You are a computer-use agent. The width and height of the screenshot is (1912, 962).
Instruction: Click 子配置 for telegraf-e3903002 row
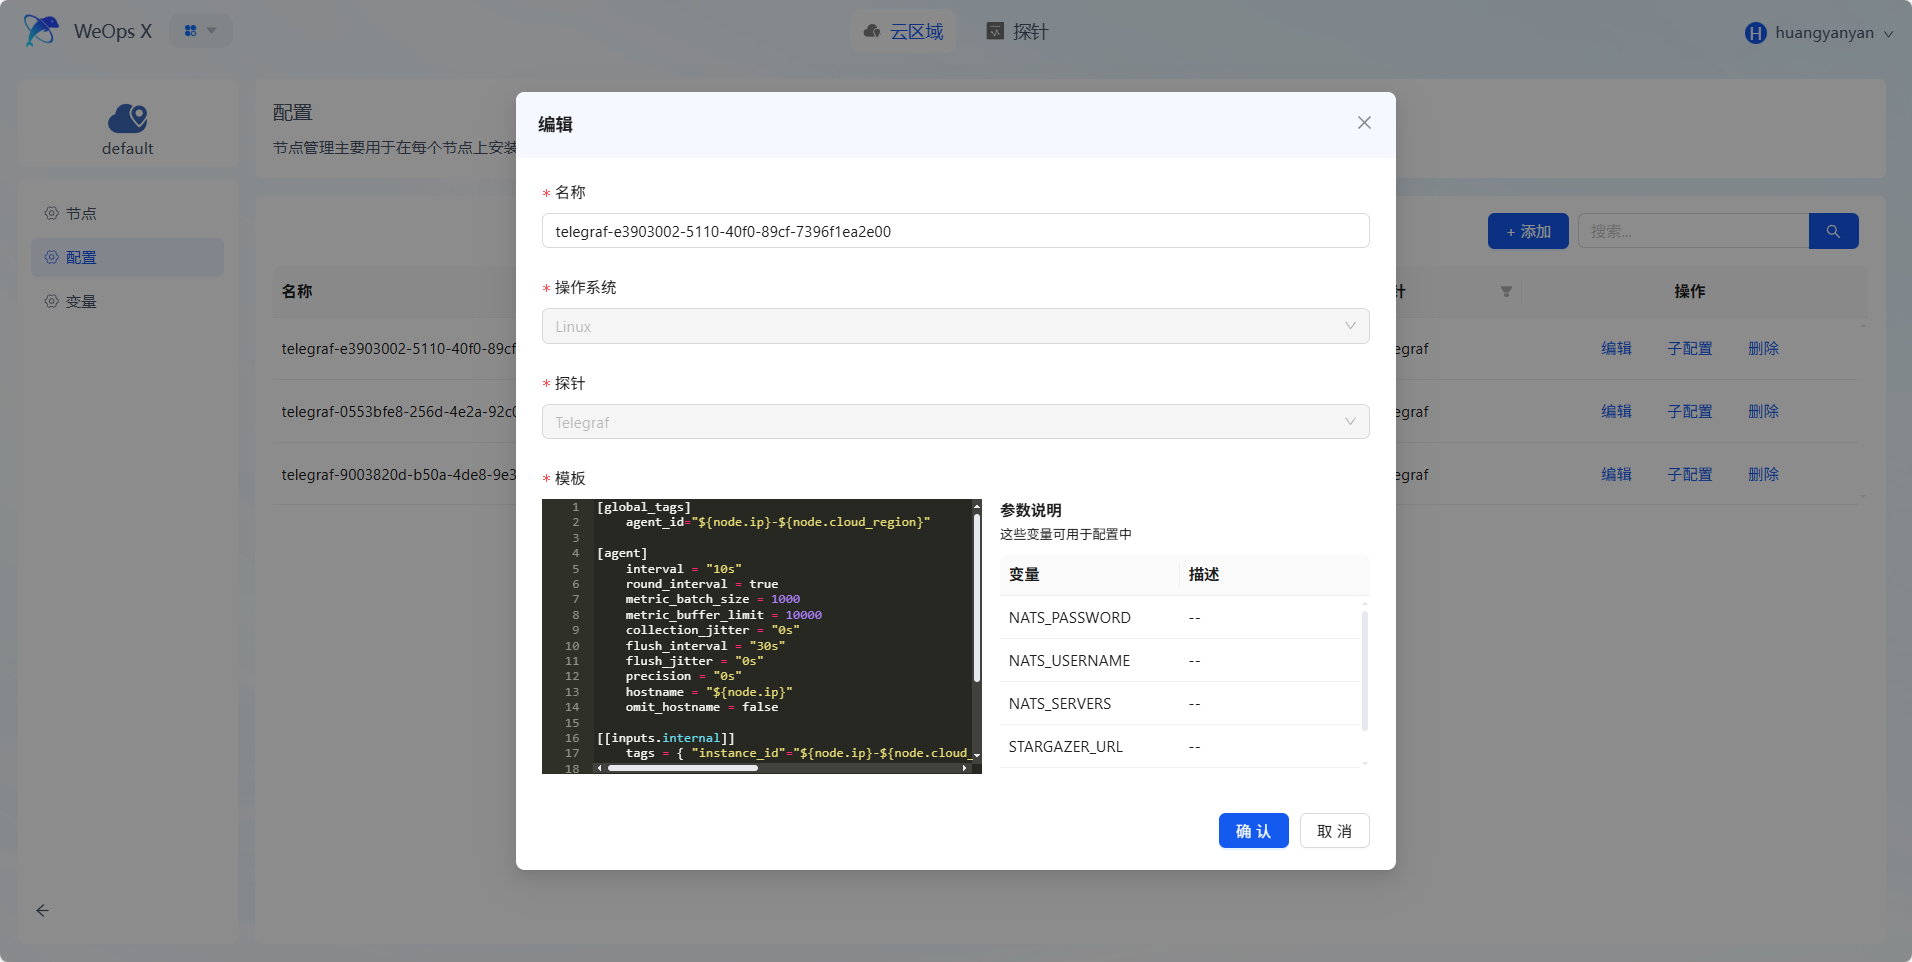[x=1690, y=349]
